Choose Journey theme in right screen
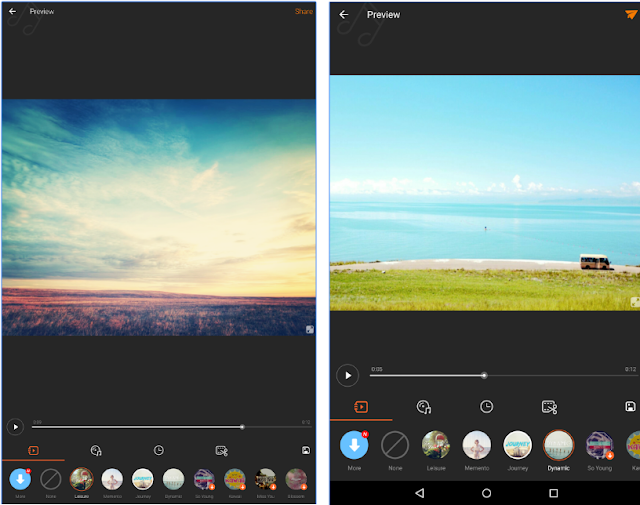The image size is (640, 505). [x=517, y=445]
